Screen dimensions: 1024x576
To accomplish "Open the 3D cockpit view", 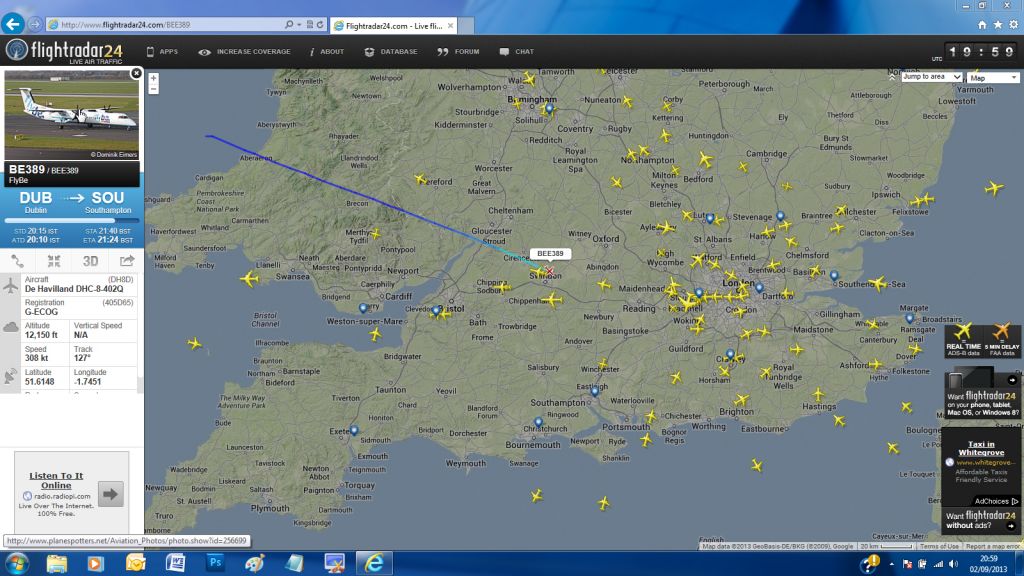I will (x=90, y=261).
